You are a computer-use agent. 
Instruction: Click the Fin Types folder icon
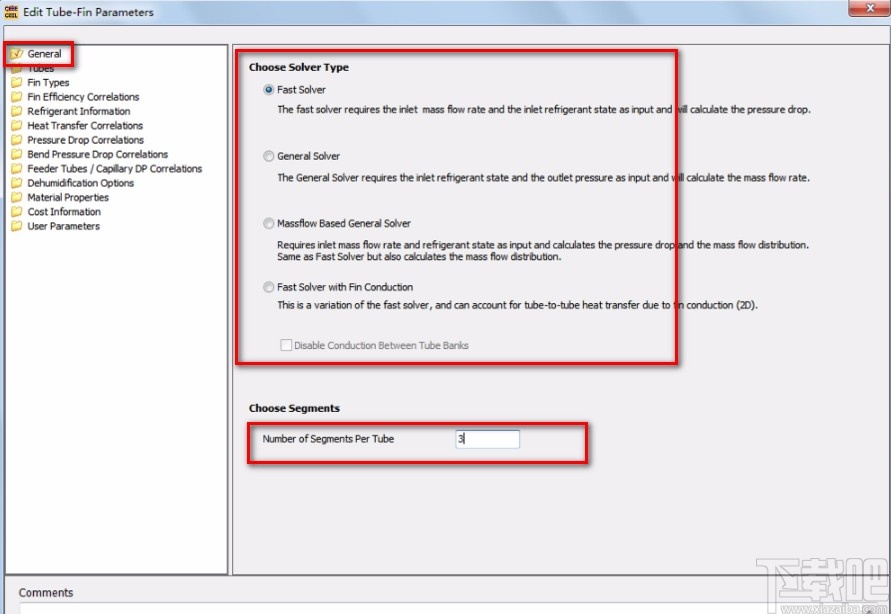point(17,83)
